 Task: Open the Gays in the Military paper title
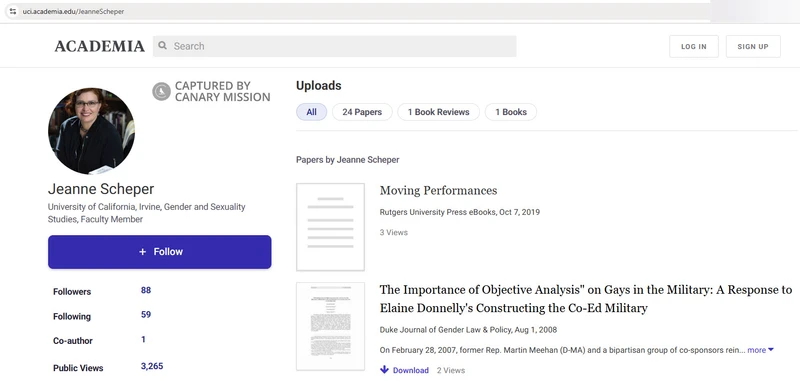pyautogui.click(x=586, y=299)
